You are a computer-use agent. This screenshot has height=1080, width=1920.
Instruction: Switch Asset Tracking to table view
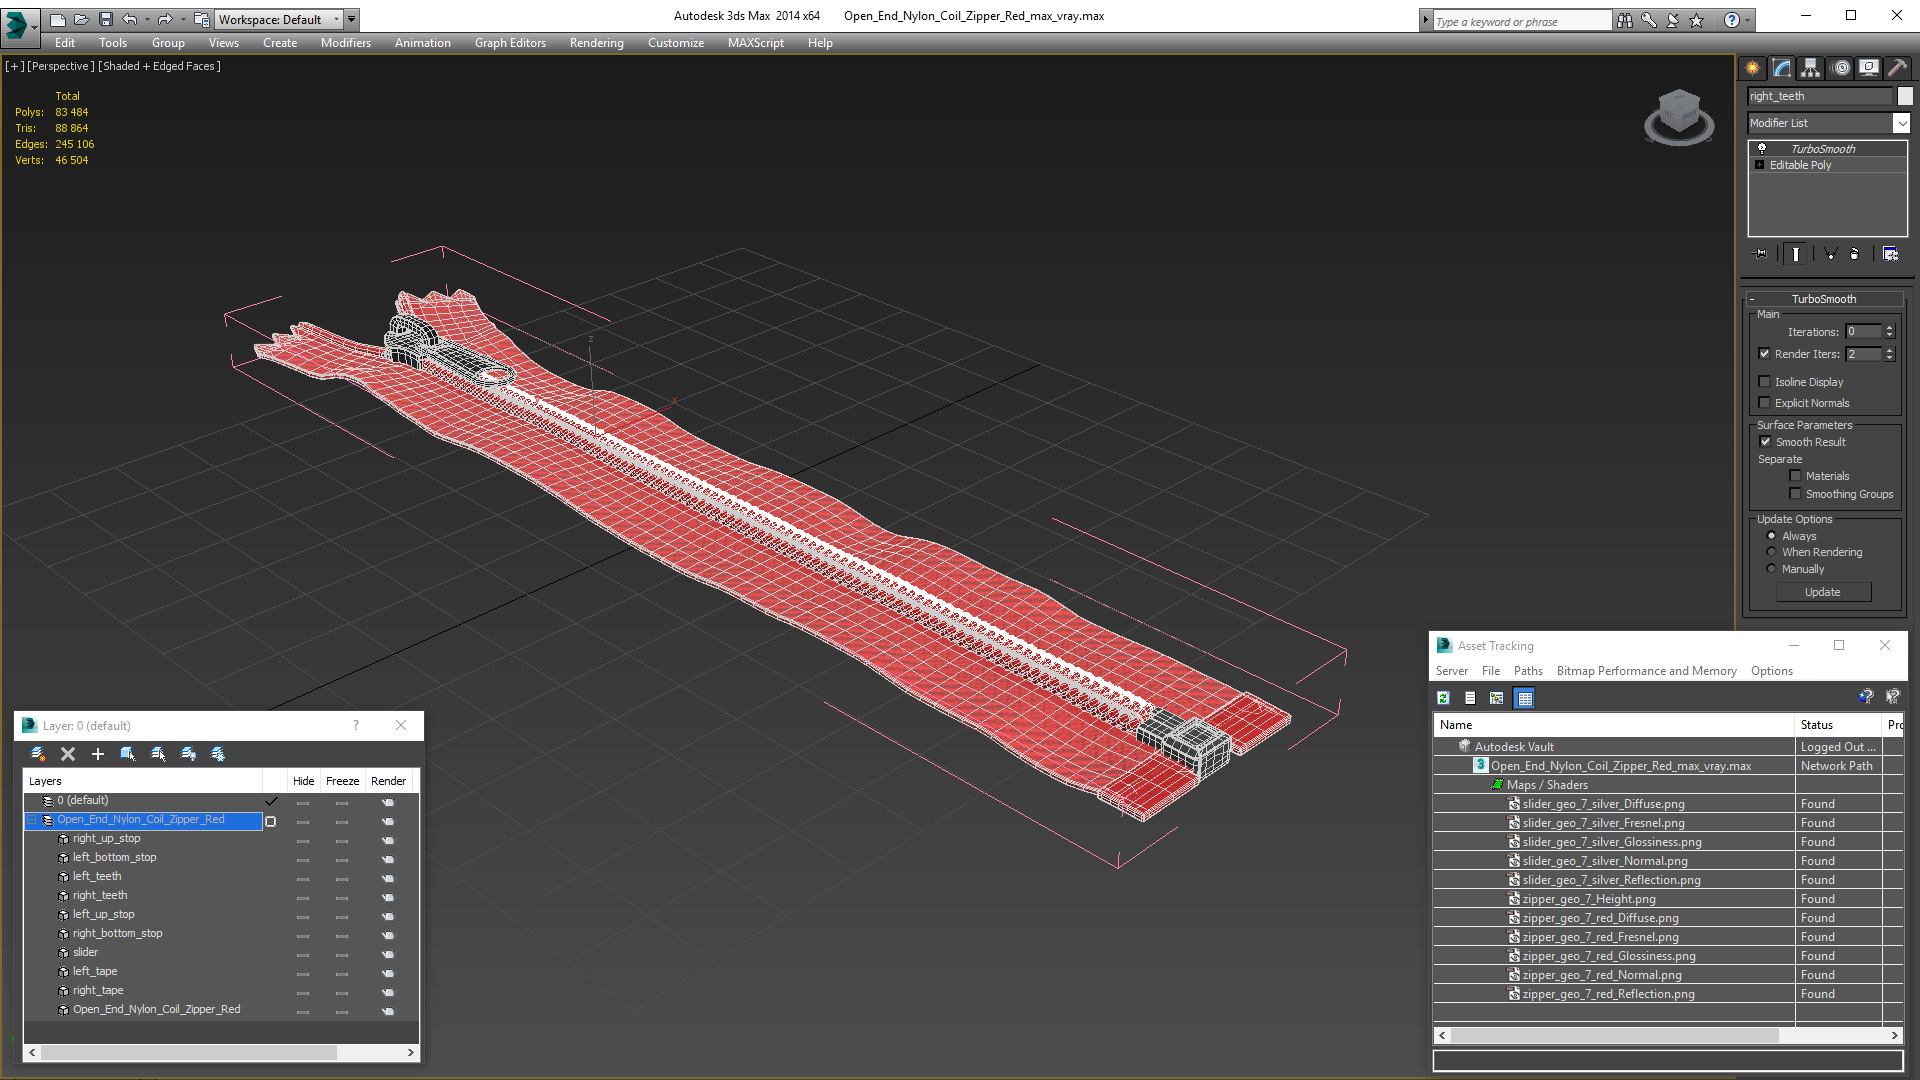click(x=1524, y=698)
